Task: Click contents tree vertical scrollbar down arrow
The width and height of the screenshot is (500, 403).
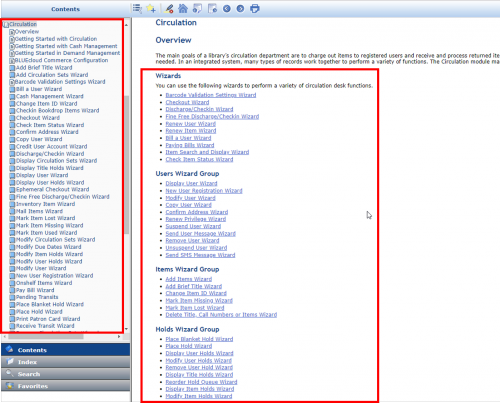Action: [x=126, y=329]
